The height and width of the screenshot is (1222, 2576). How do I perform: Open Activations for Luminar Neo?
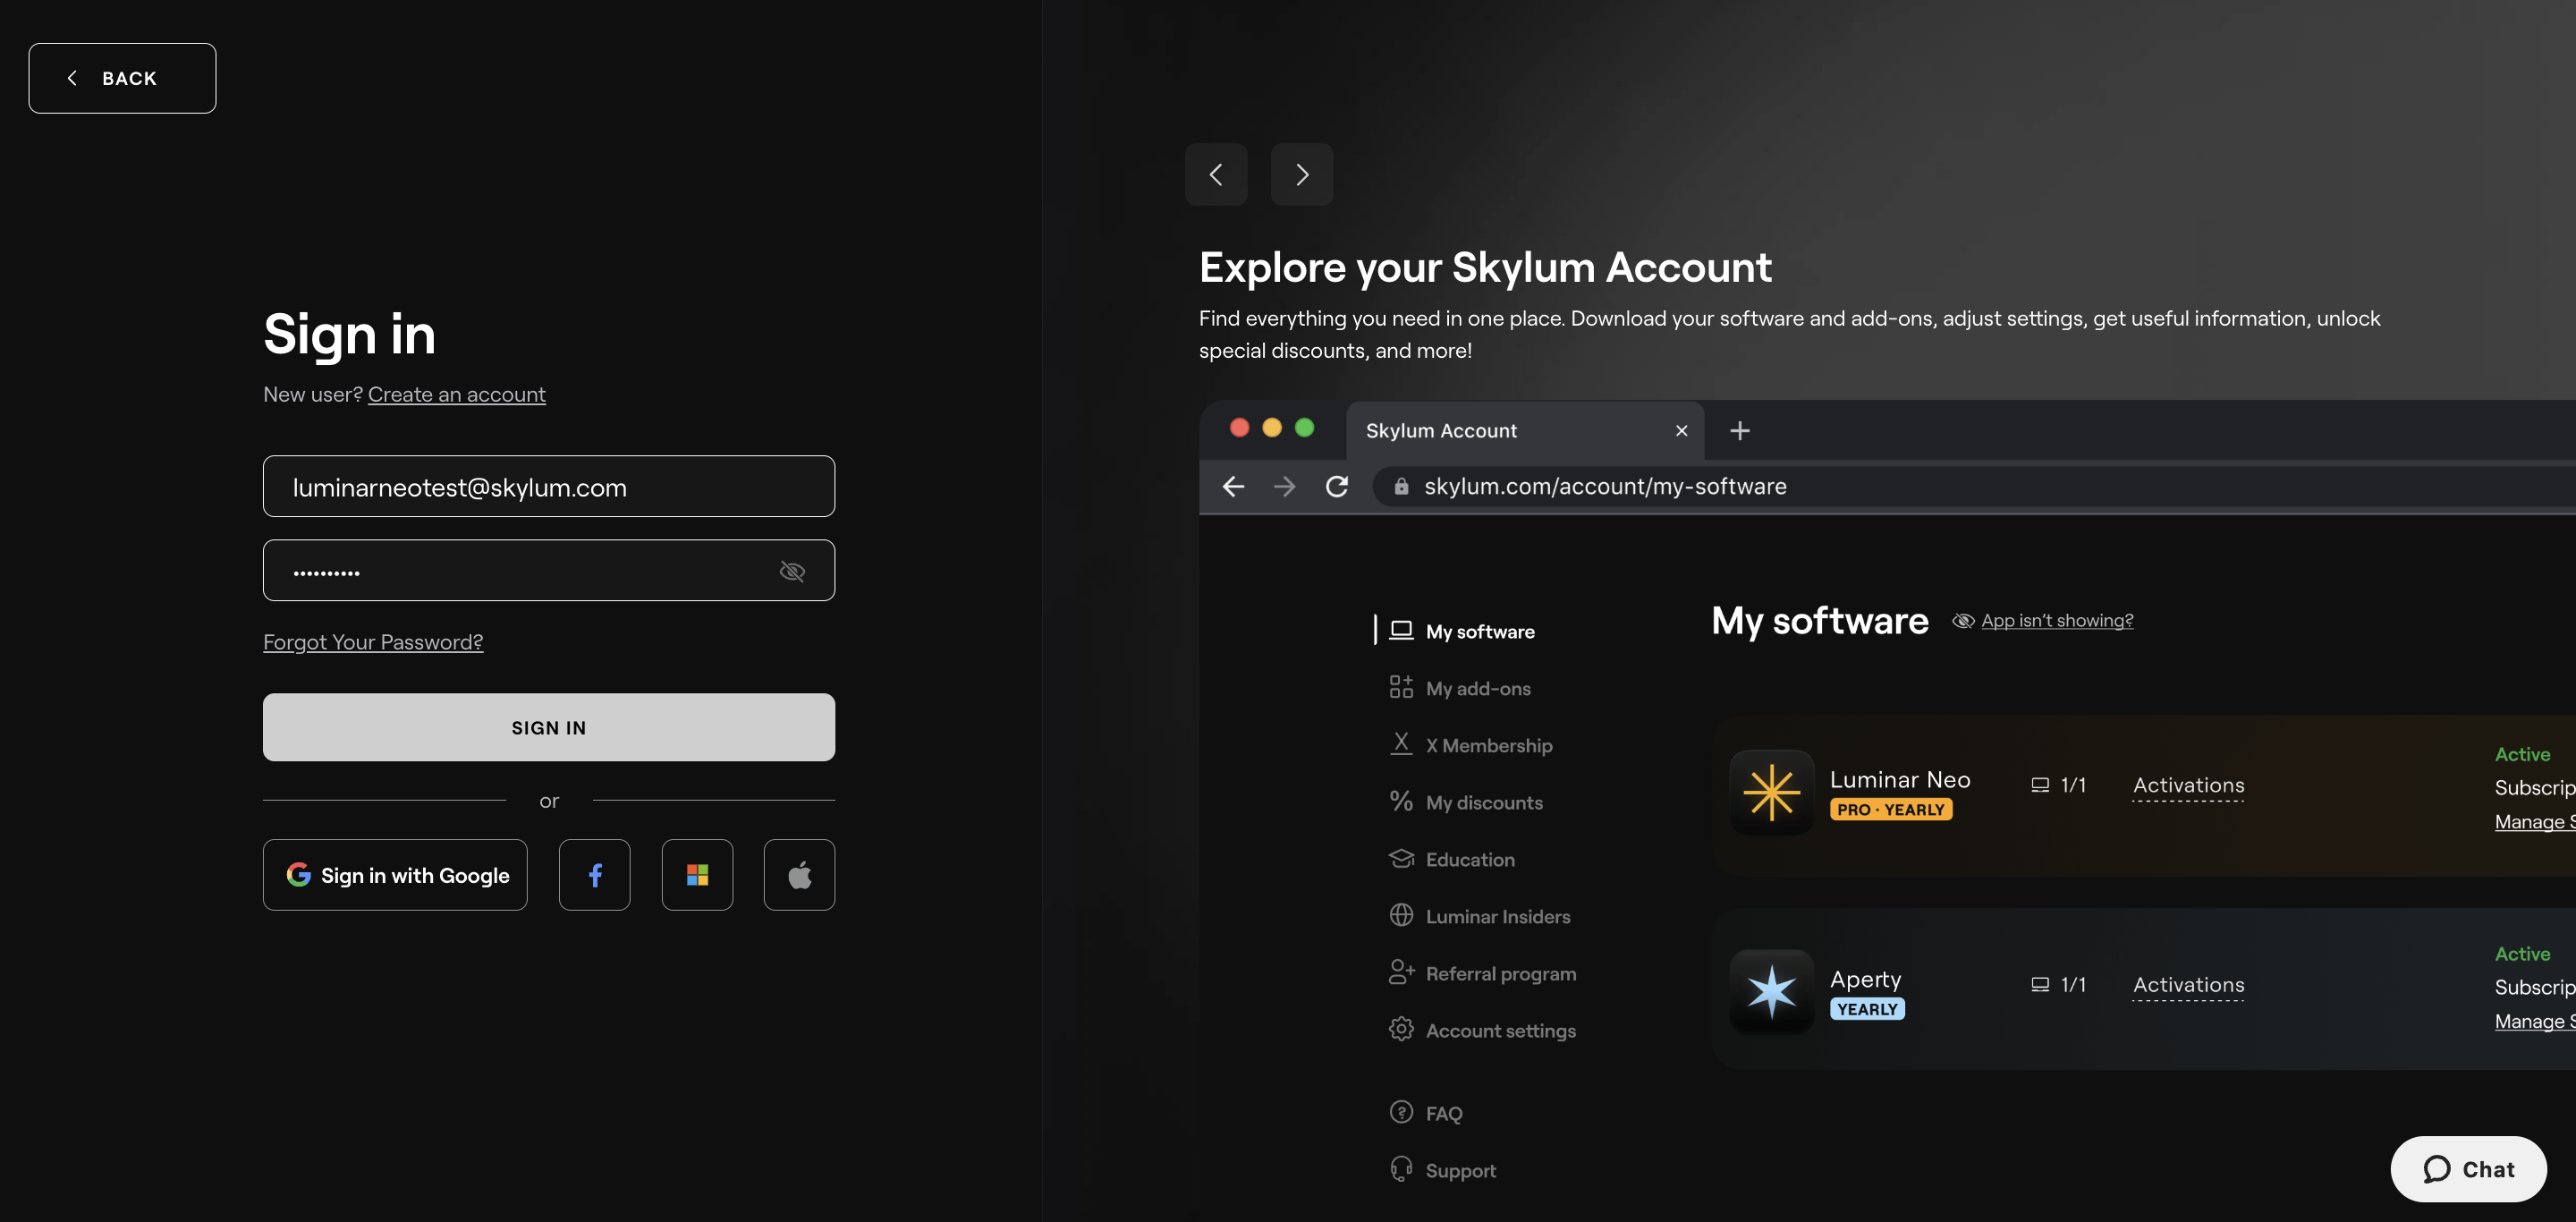(2188, 785)
